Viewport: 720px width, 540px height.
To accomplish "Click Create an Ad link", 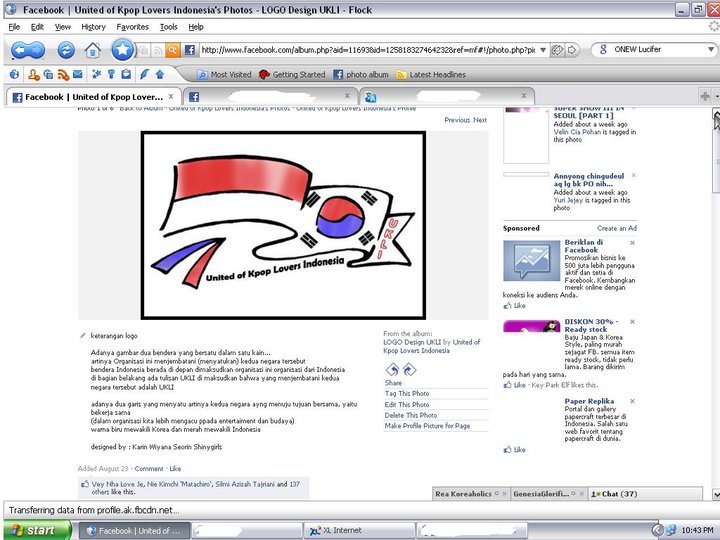I will pyautogui.click(x=617, y=228).
